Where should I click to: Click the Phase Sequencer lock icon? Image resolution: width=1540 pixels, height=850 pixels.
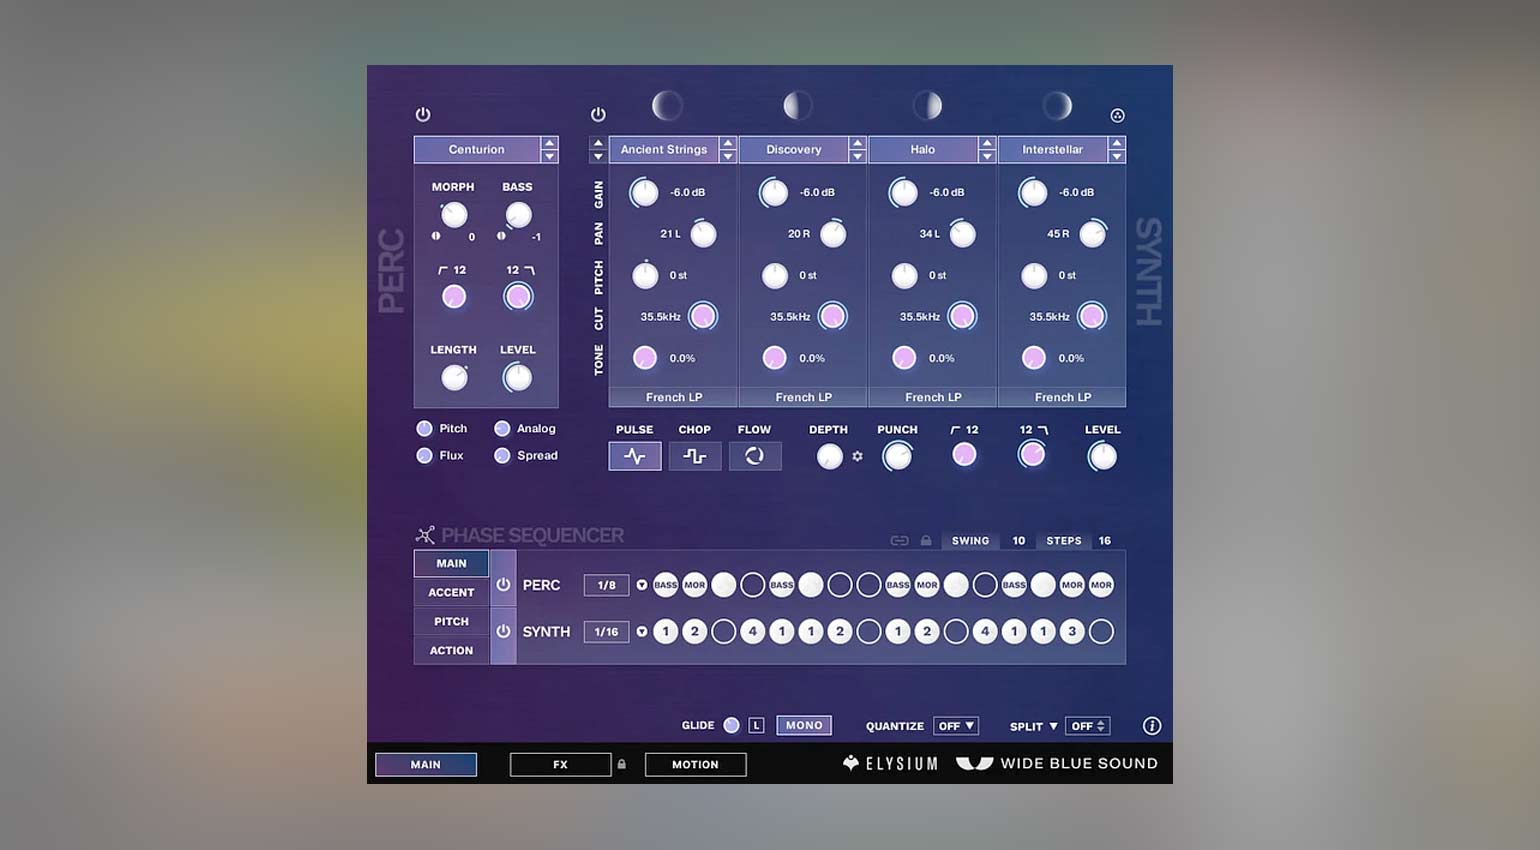coord(926,540)
